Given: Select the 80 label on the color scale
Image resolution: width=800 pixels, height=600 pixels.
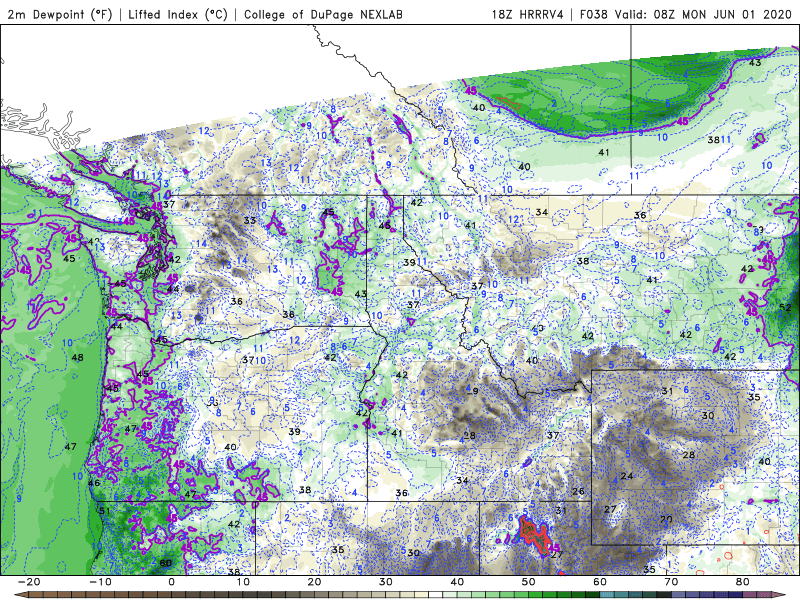Looking at the screenshot, I should 743,582.
